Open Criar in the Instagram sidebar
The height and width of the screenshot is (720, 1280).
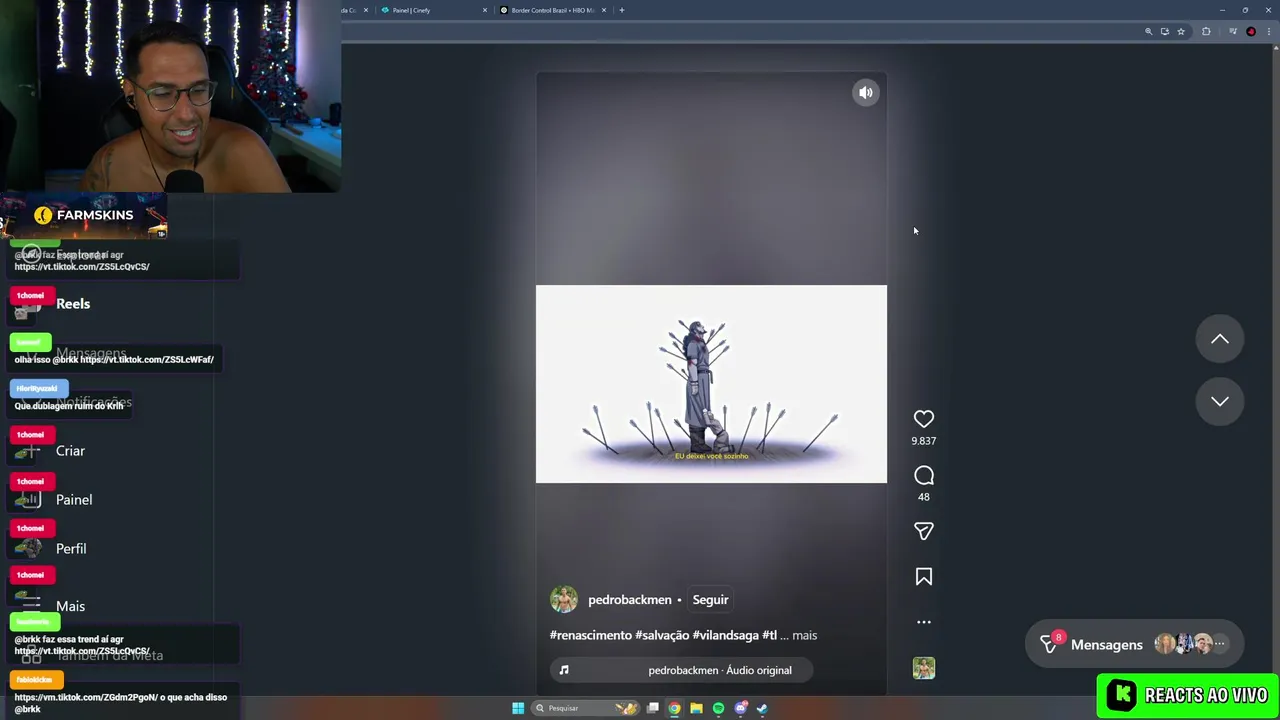click(70, 451)
